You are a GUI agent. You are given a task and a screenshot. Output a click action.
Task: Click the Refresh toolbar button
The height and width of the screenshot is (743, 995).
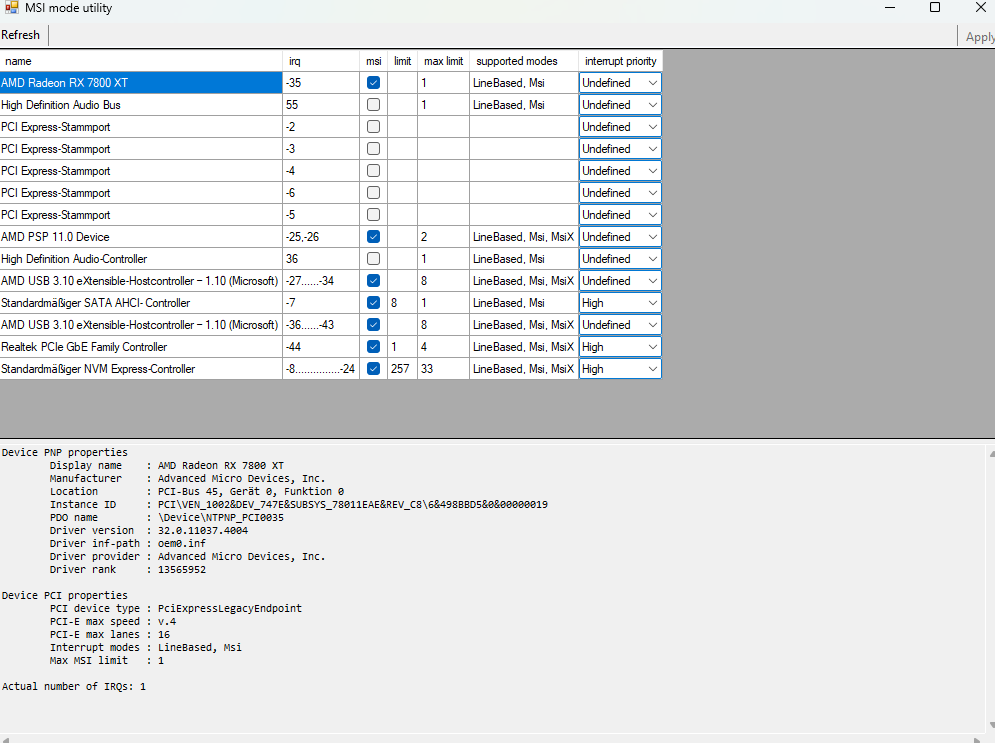point(20,35)
